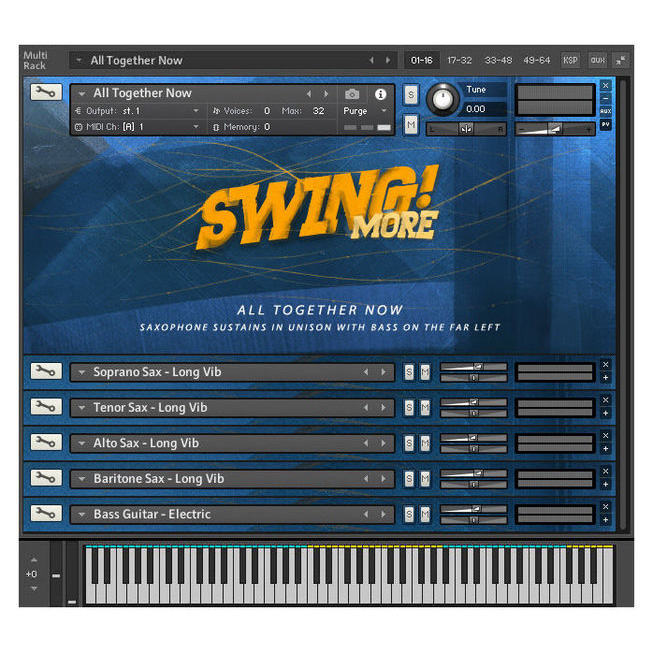Go to previous All Together Now instrument
This screenshot has height=653, width=653.
(x=309, y=94)
